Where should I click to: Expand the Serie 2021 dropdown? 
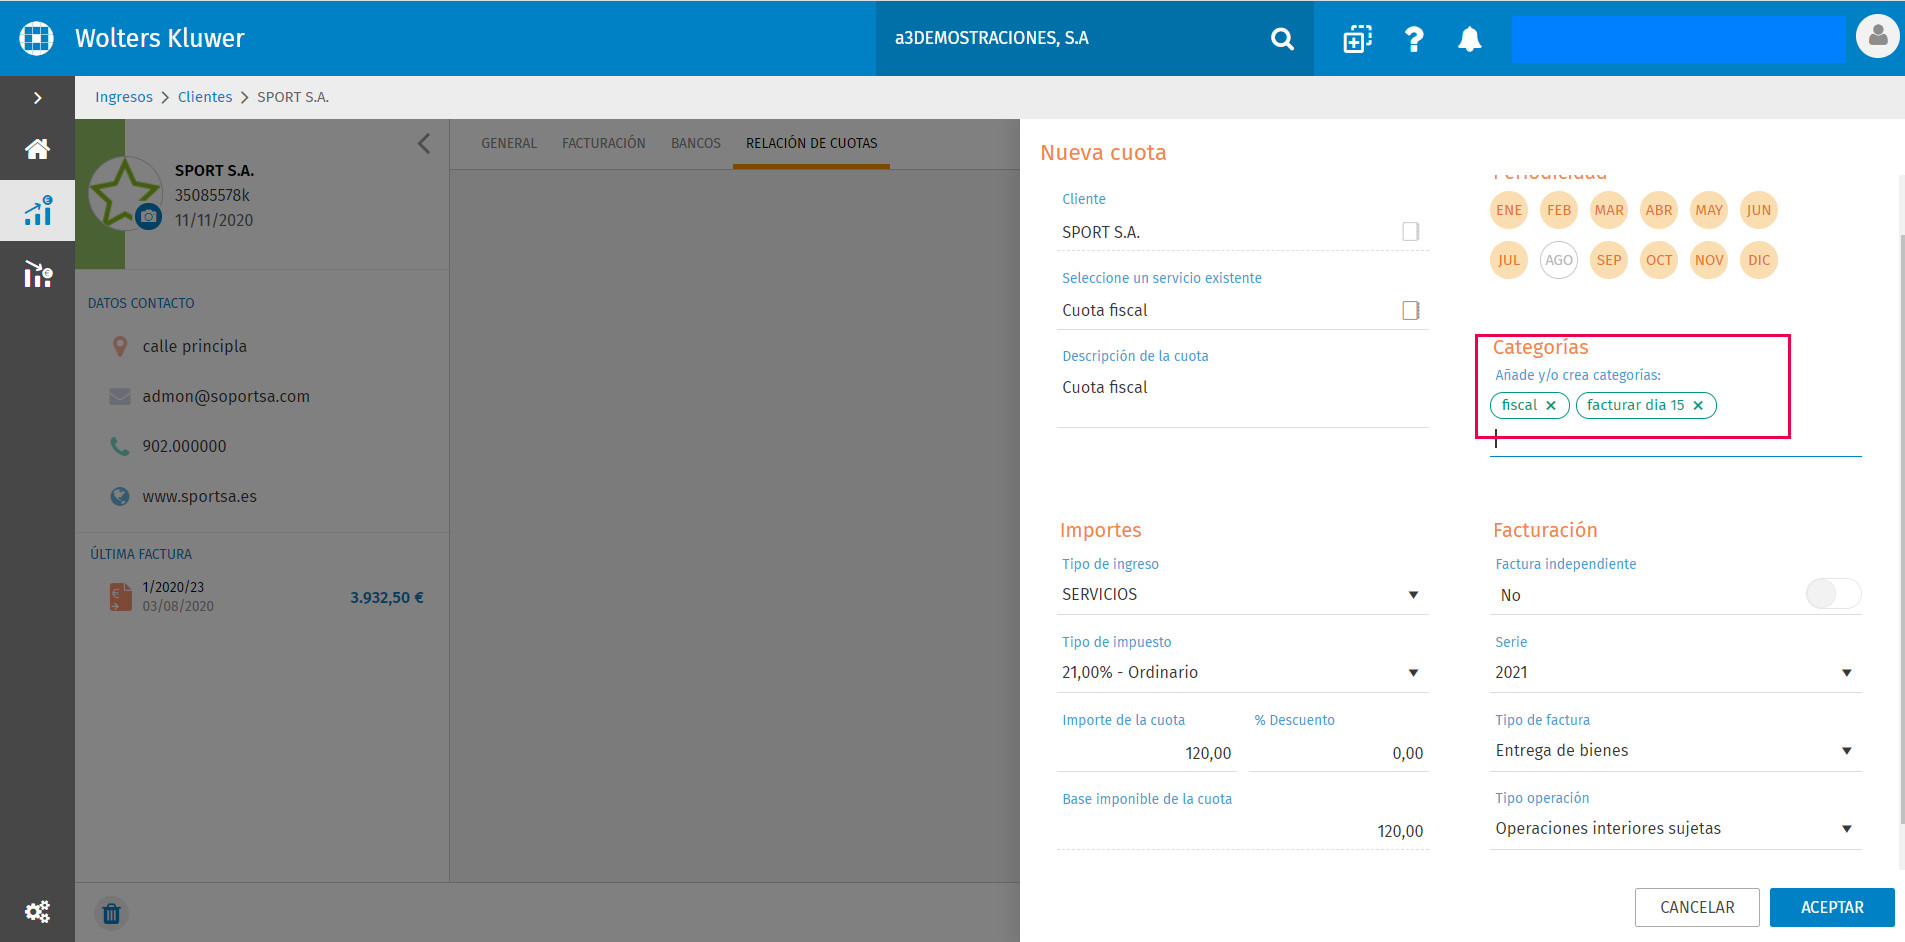point(1675,672)
